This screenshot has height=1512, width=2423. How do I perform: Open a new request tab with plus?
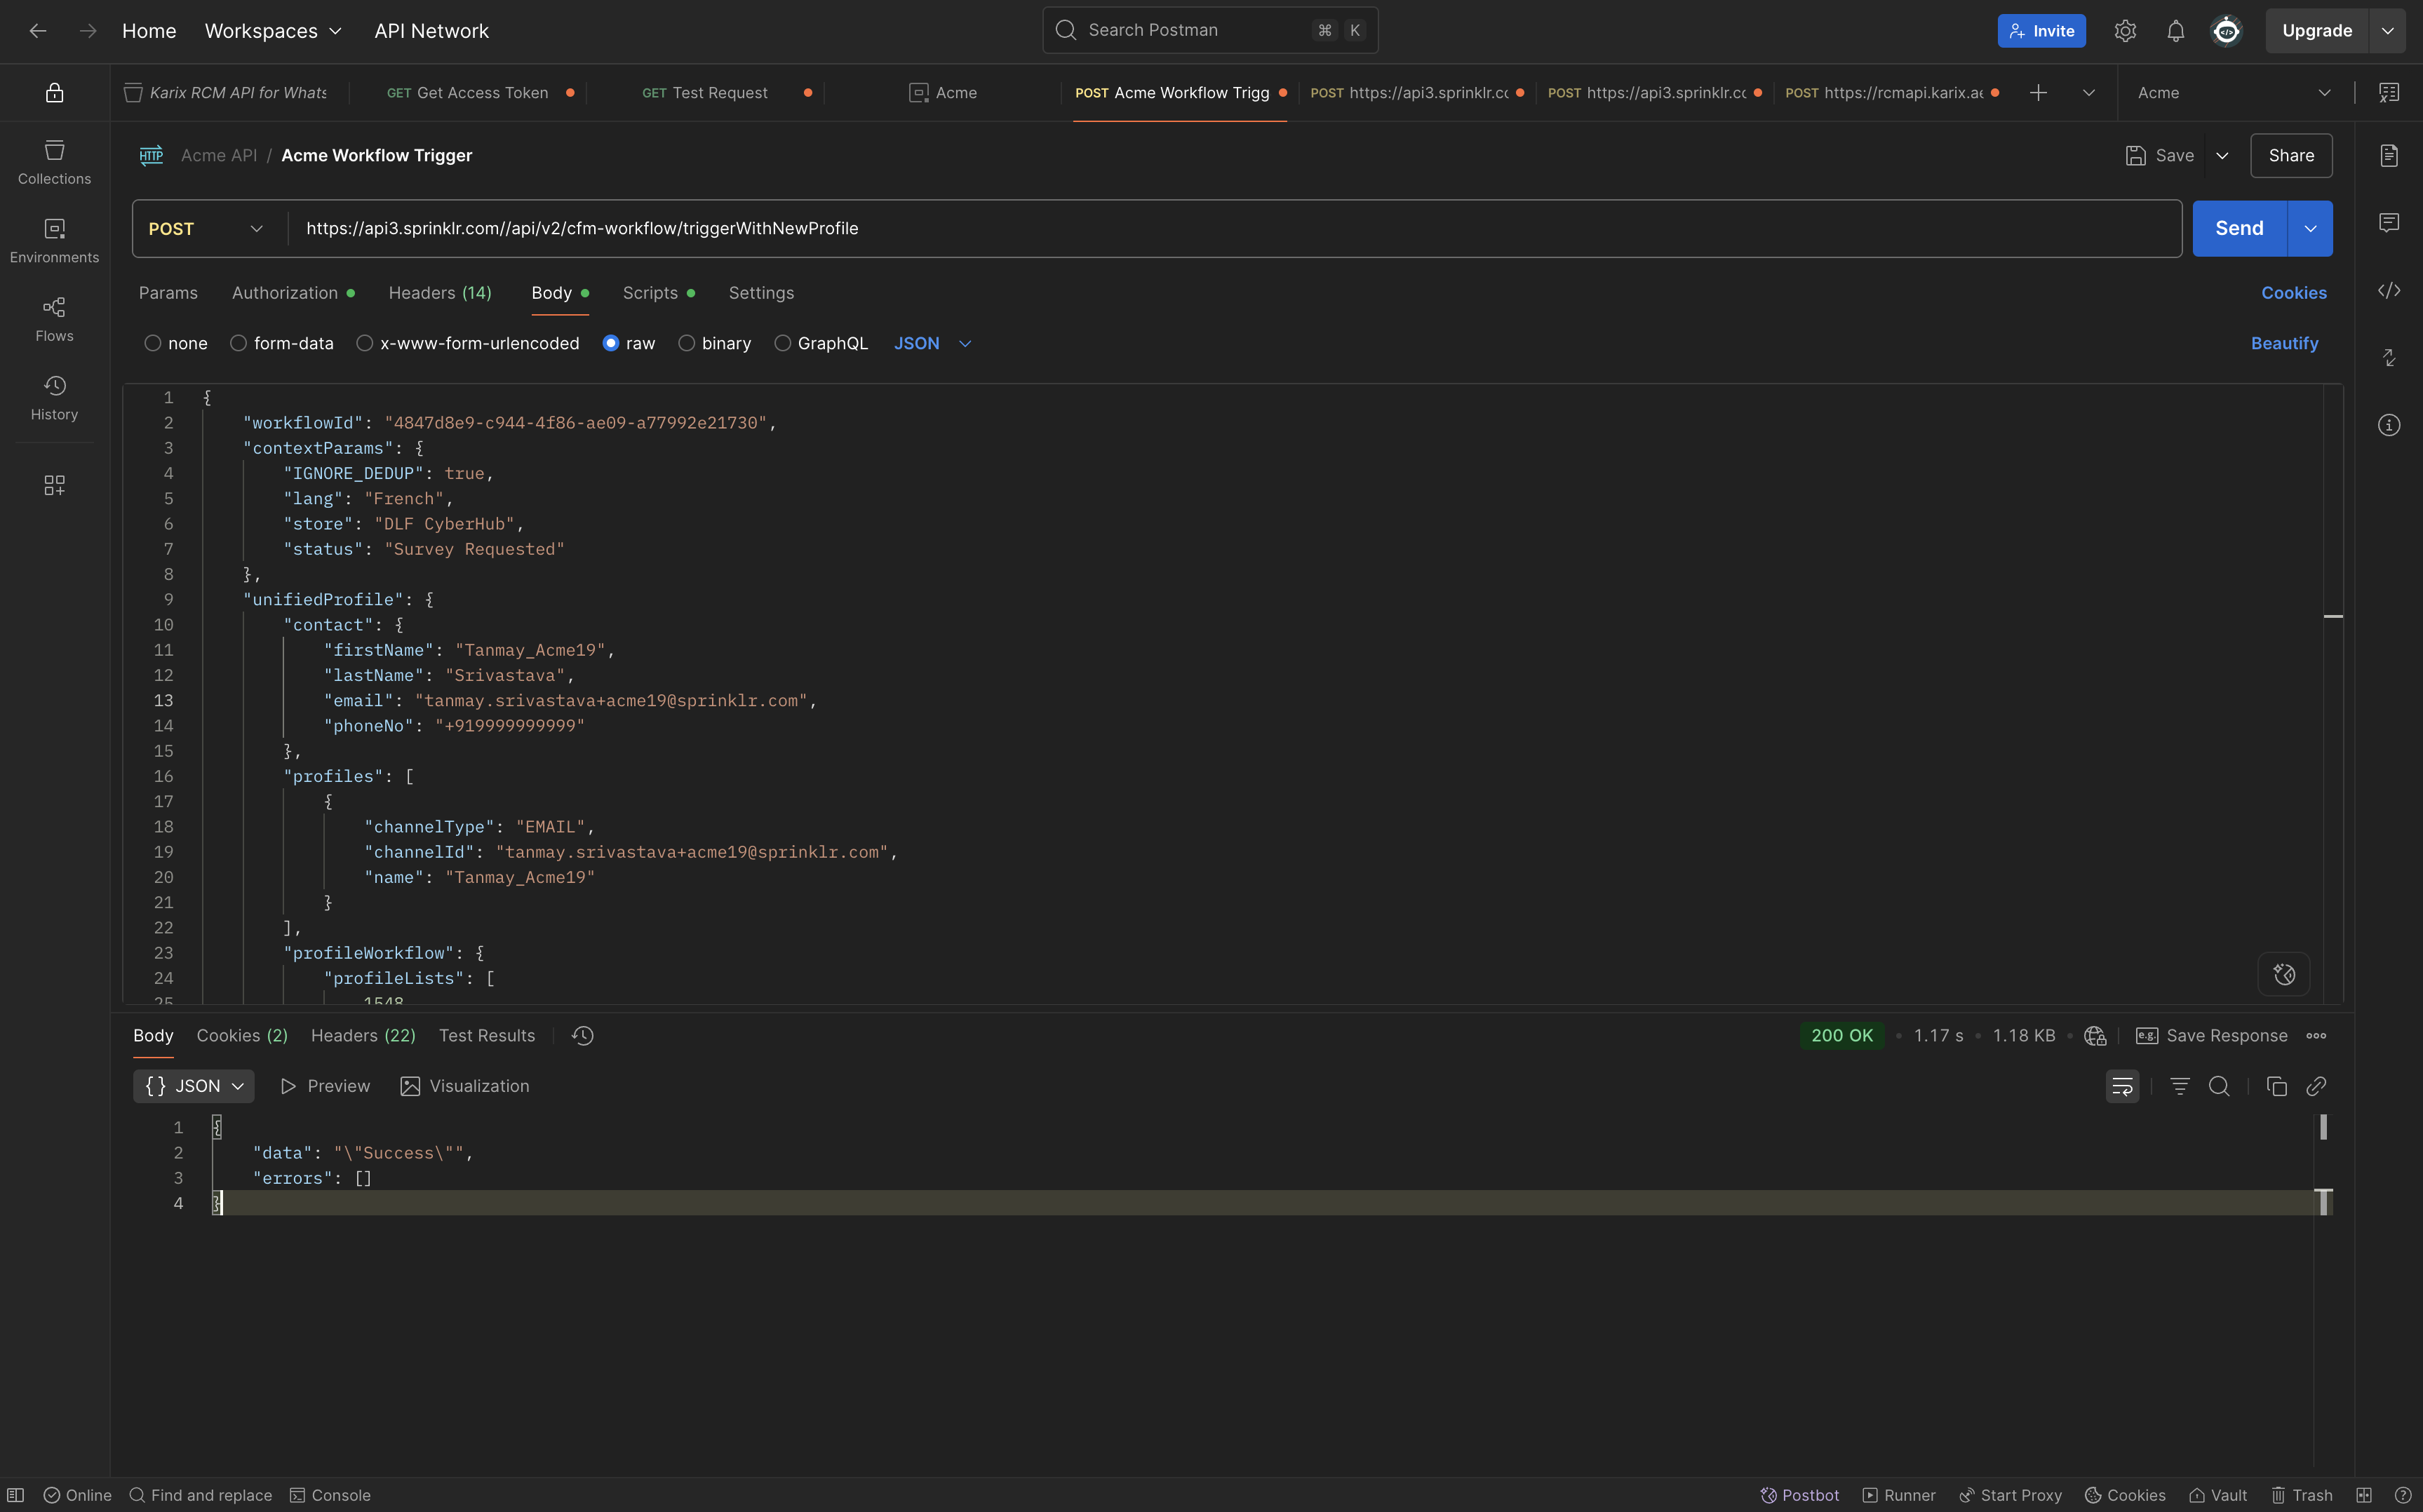point(2038,93)
